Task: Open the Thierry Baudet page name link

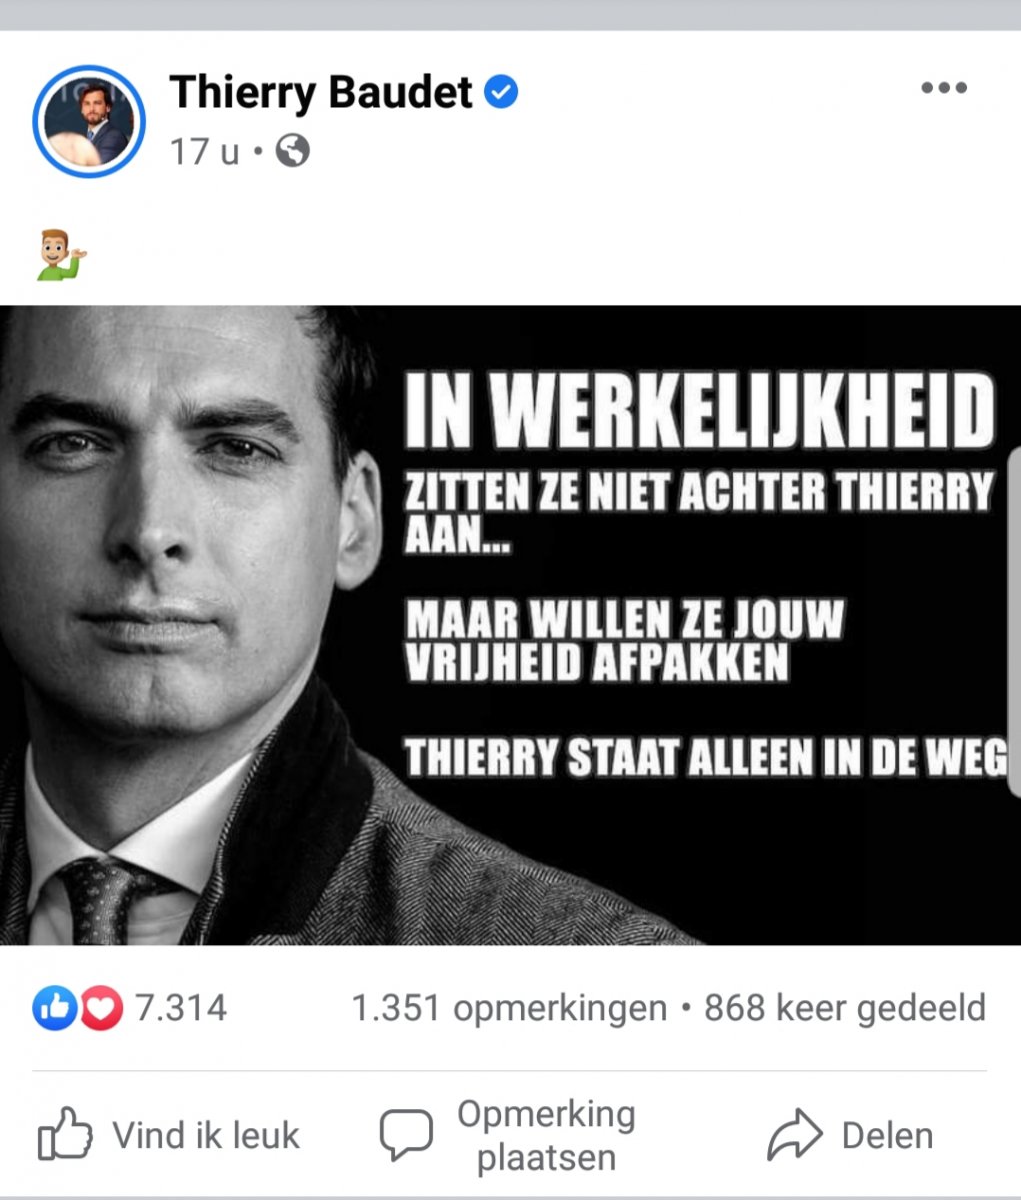Action: pyautogui.click(x=320, y=93)
